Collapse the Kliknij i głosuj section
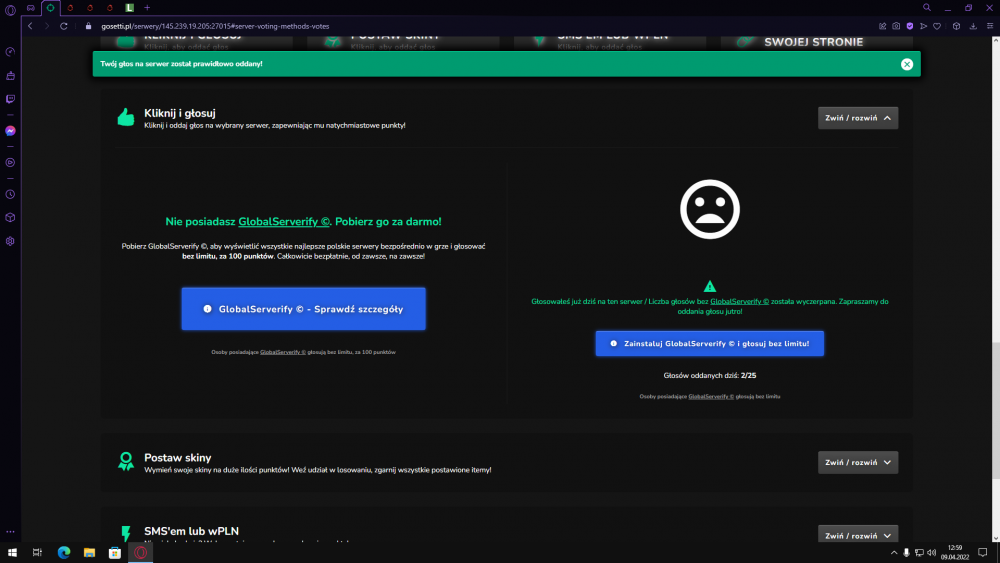Screen dimensions: 1000x563 click(858, 118)
